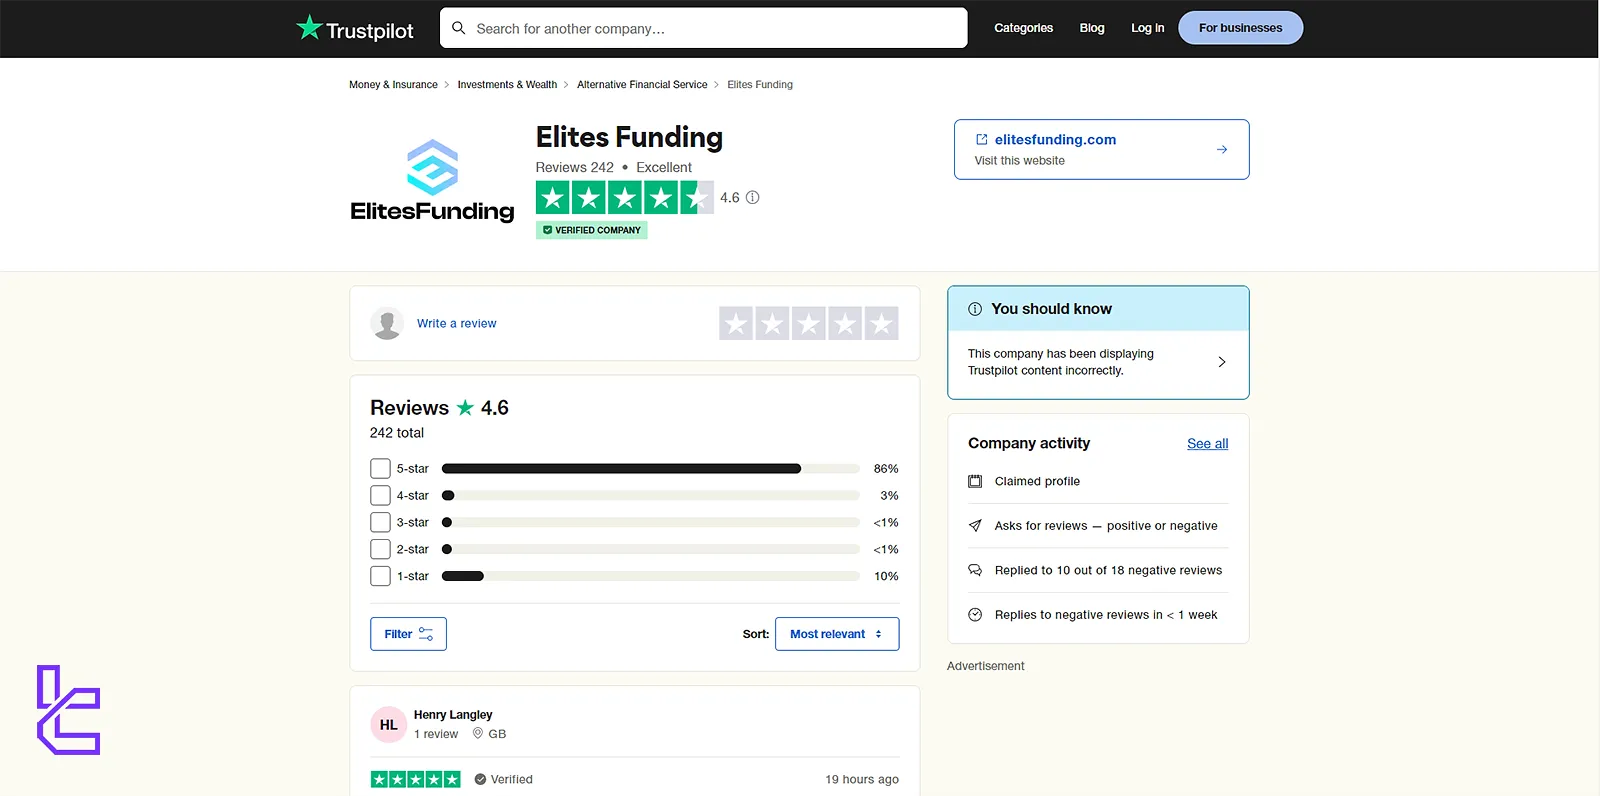Image resolution: width=1600 pixels, height=796 pixels.
Task: Click Log in
Action: [x=1147, y=28]
